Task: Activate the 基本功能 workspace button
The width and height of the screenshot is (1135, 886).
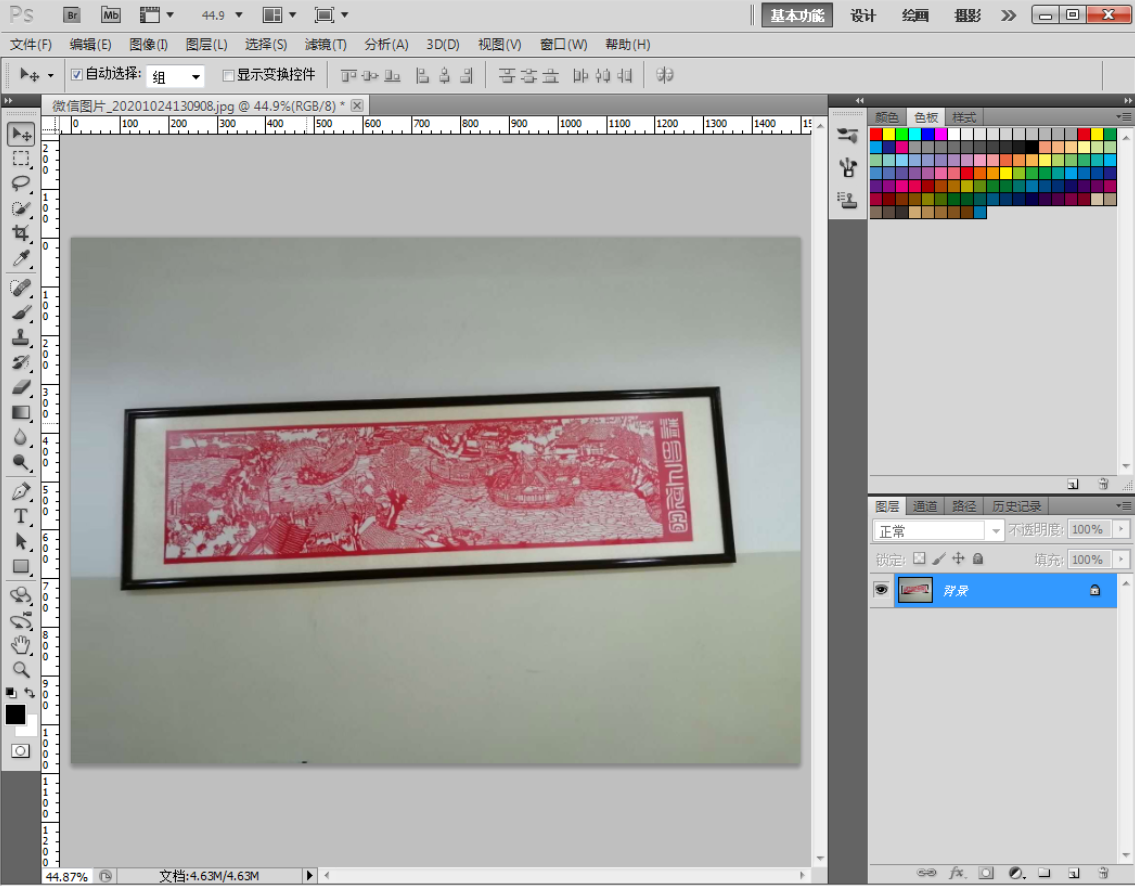Action: click(x=797, y=15)
